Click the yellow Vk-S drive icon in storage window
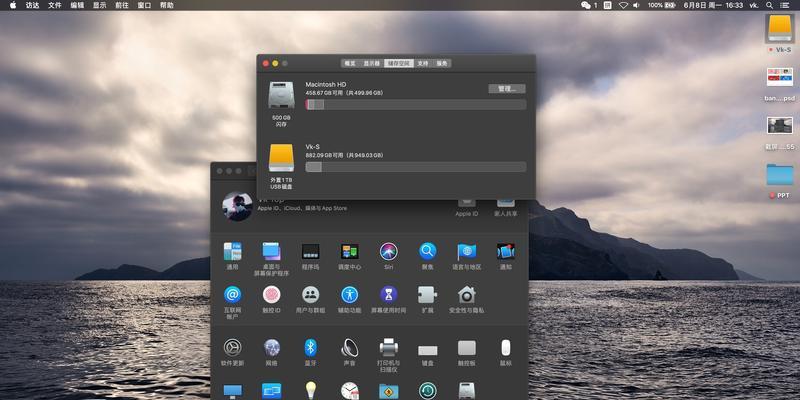Screen dimensions: 800x400 pyautogui.click(x=282, y=158)
